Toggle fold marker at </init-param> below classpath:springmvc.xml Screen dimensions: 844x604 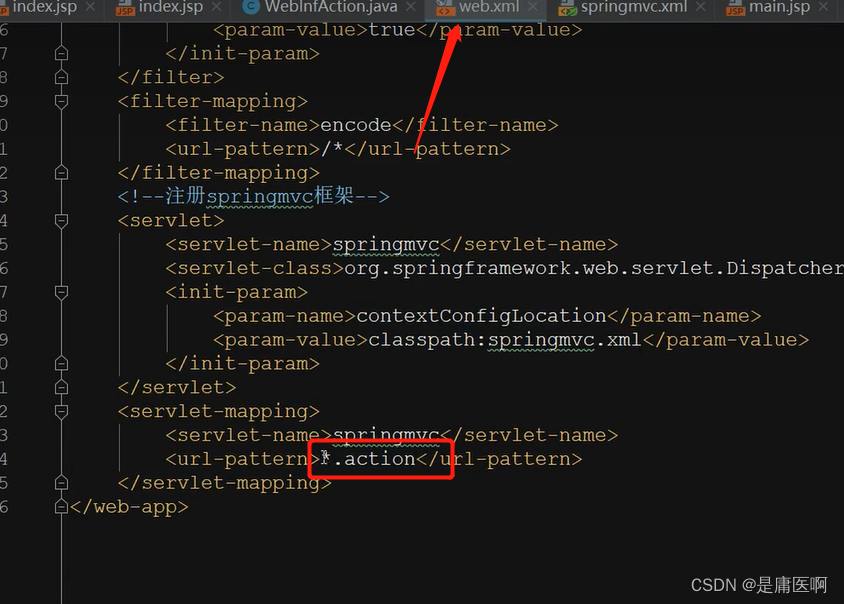click(61, 364)
